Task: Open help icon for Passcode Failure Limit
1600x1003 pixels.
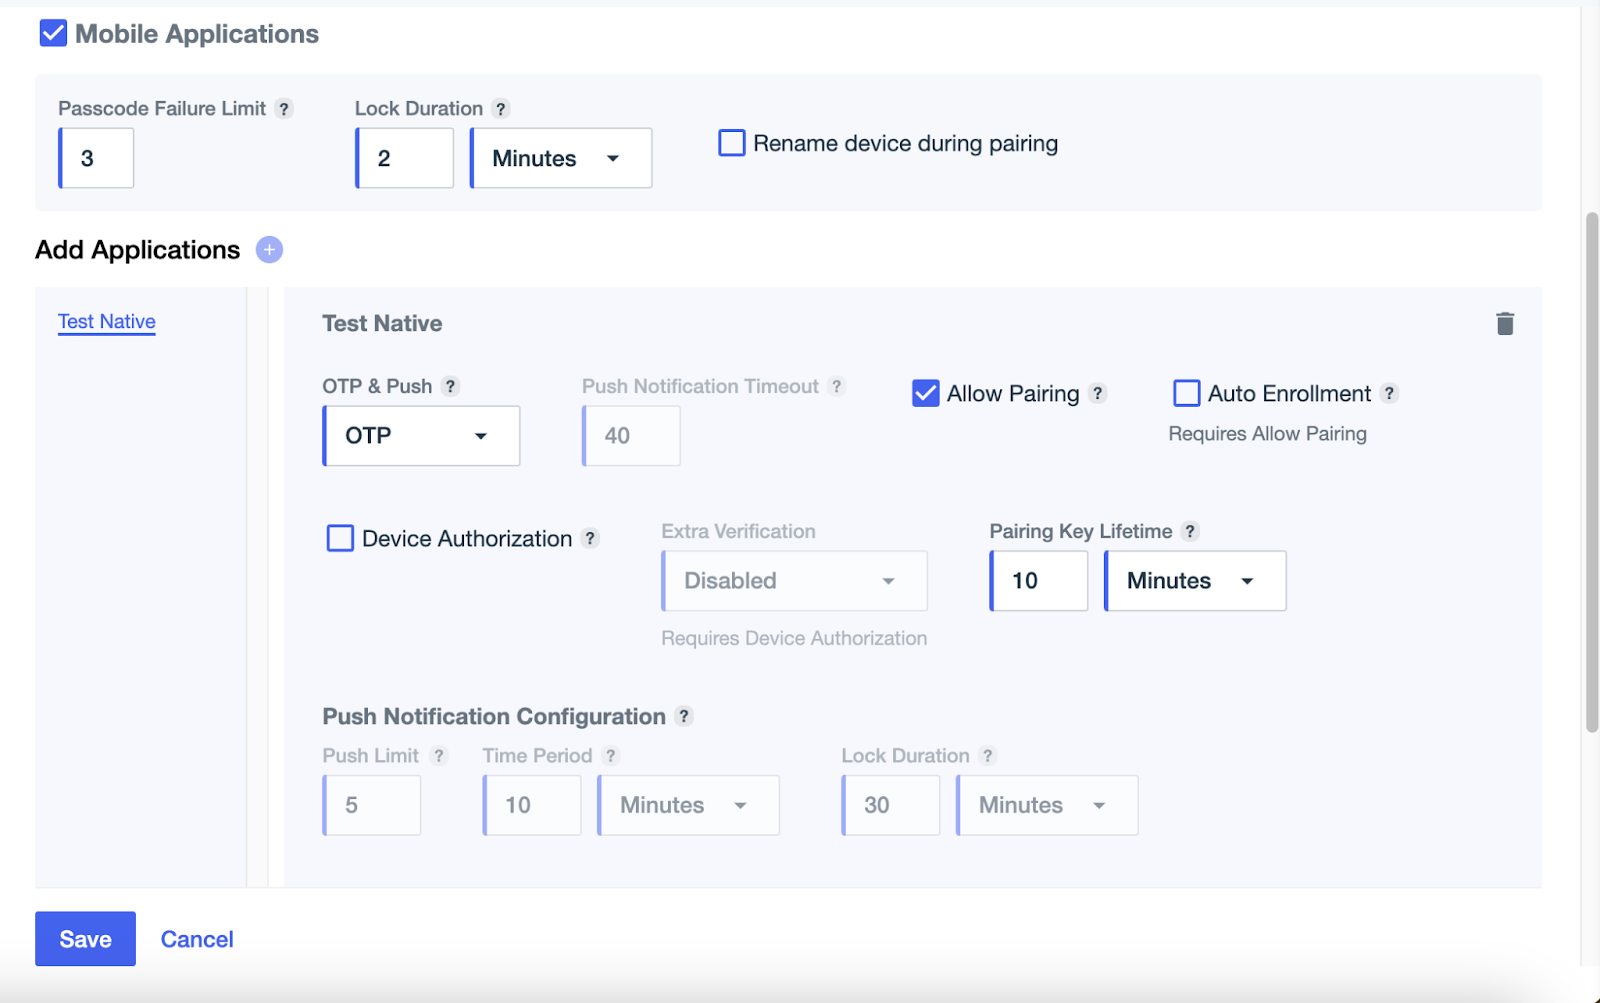Action: coord(284,109)
